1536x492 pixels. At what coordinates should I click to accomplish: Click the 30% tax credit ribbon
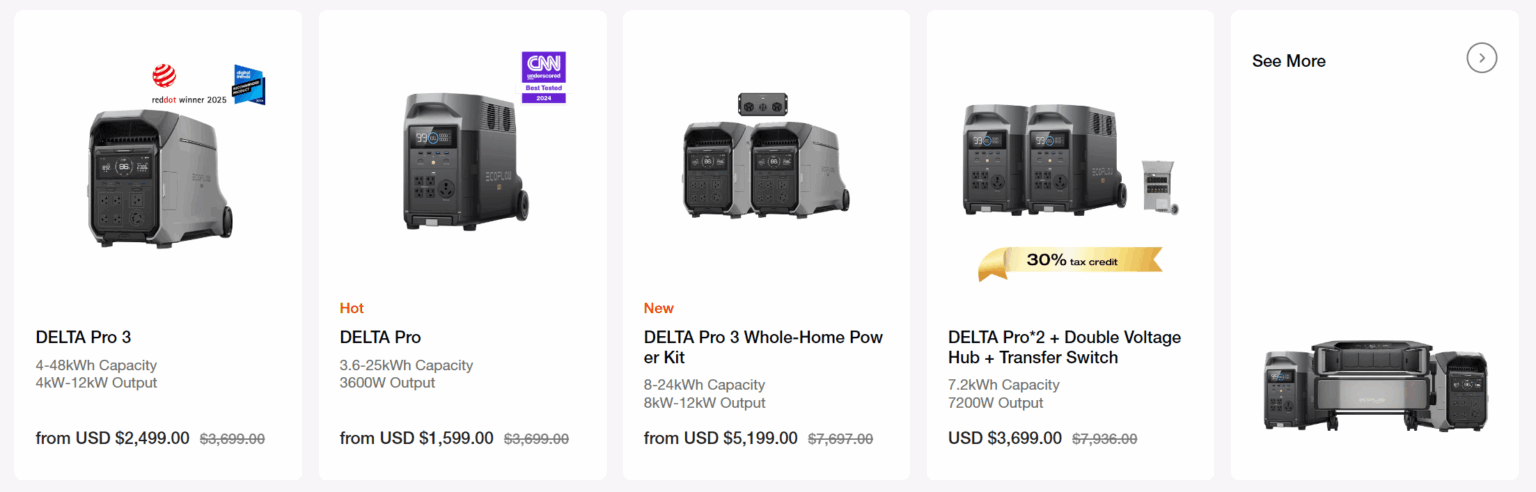(x=1070, y=261)
